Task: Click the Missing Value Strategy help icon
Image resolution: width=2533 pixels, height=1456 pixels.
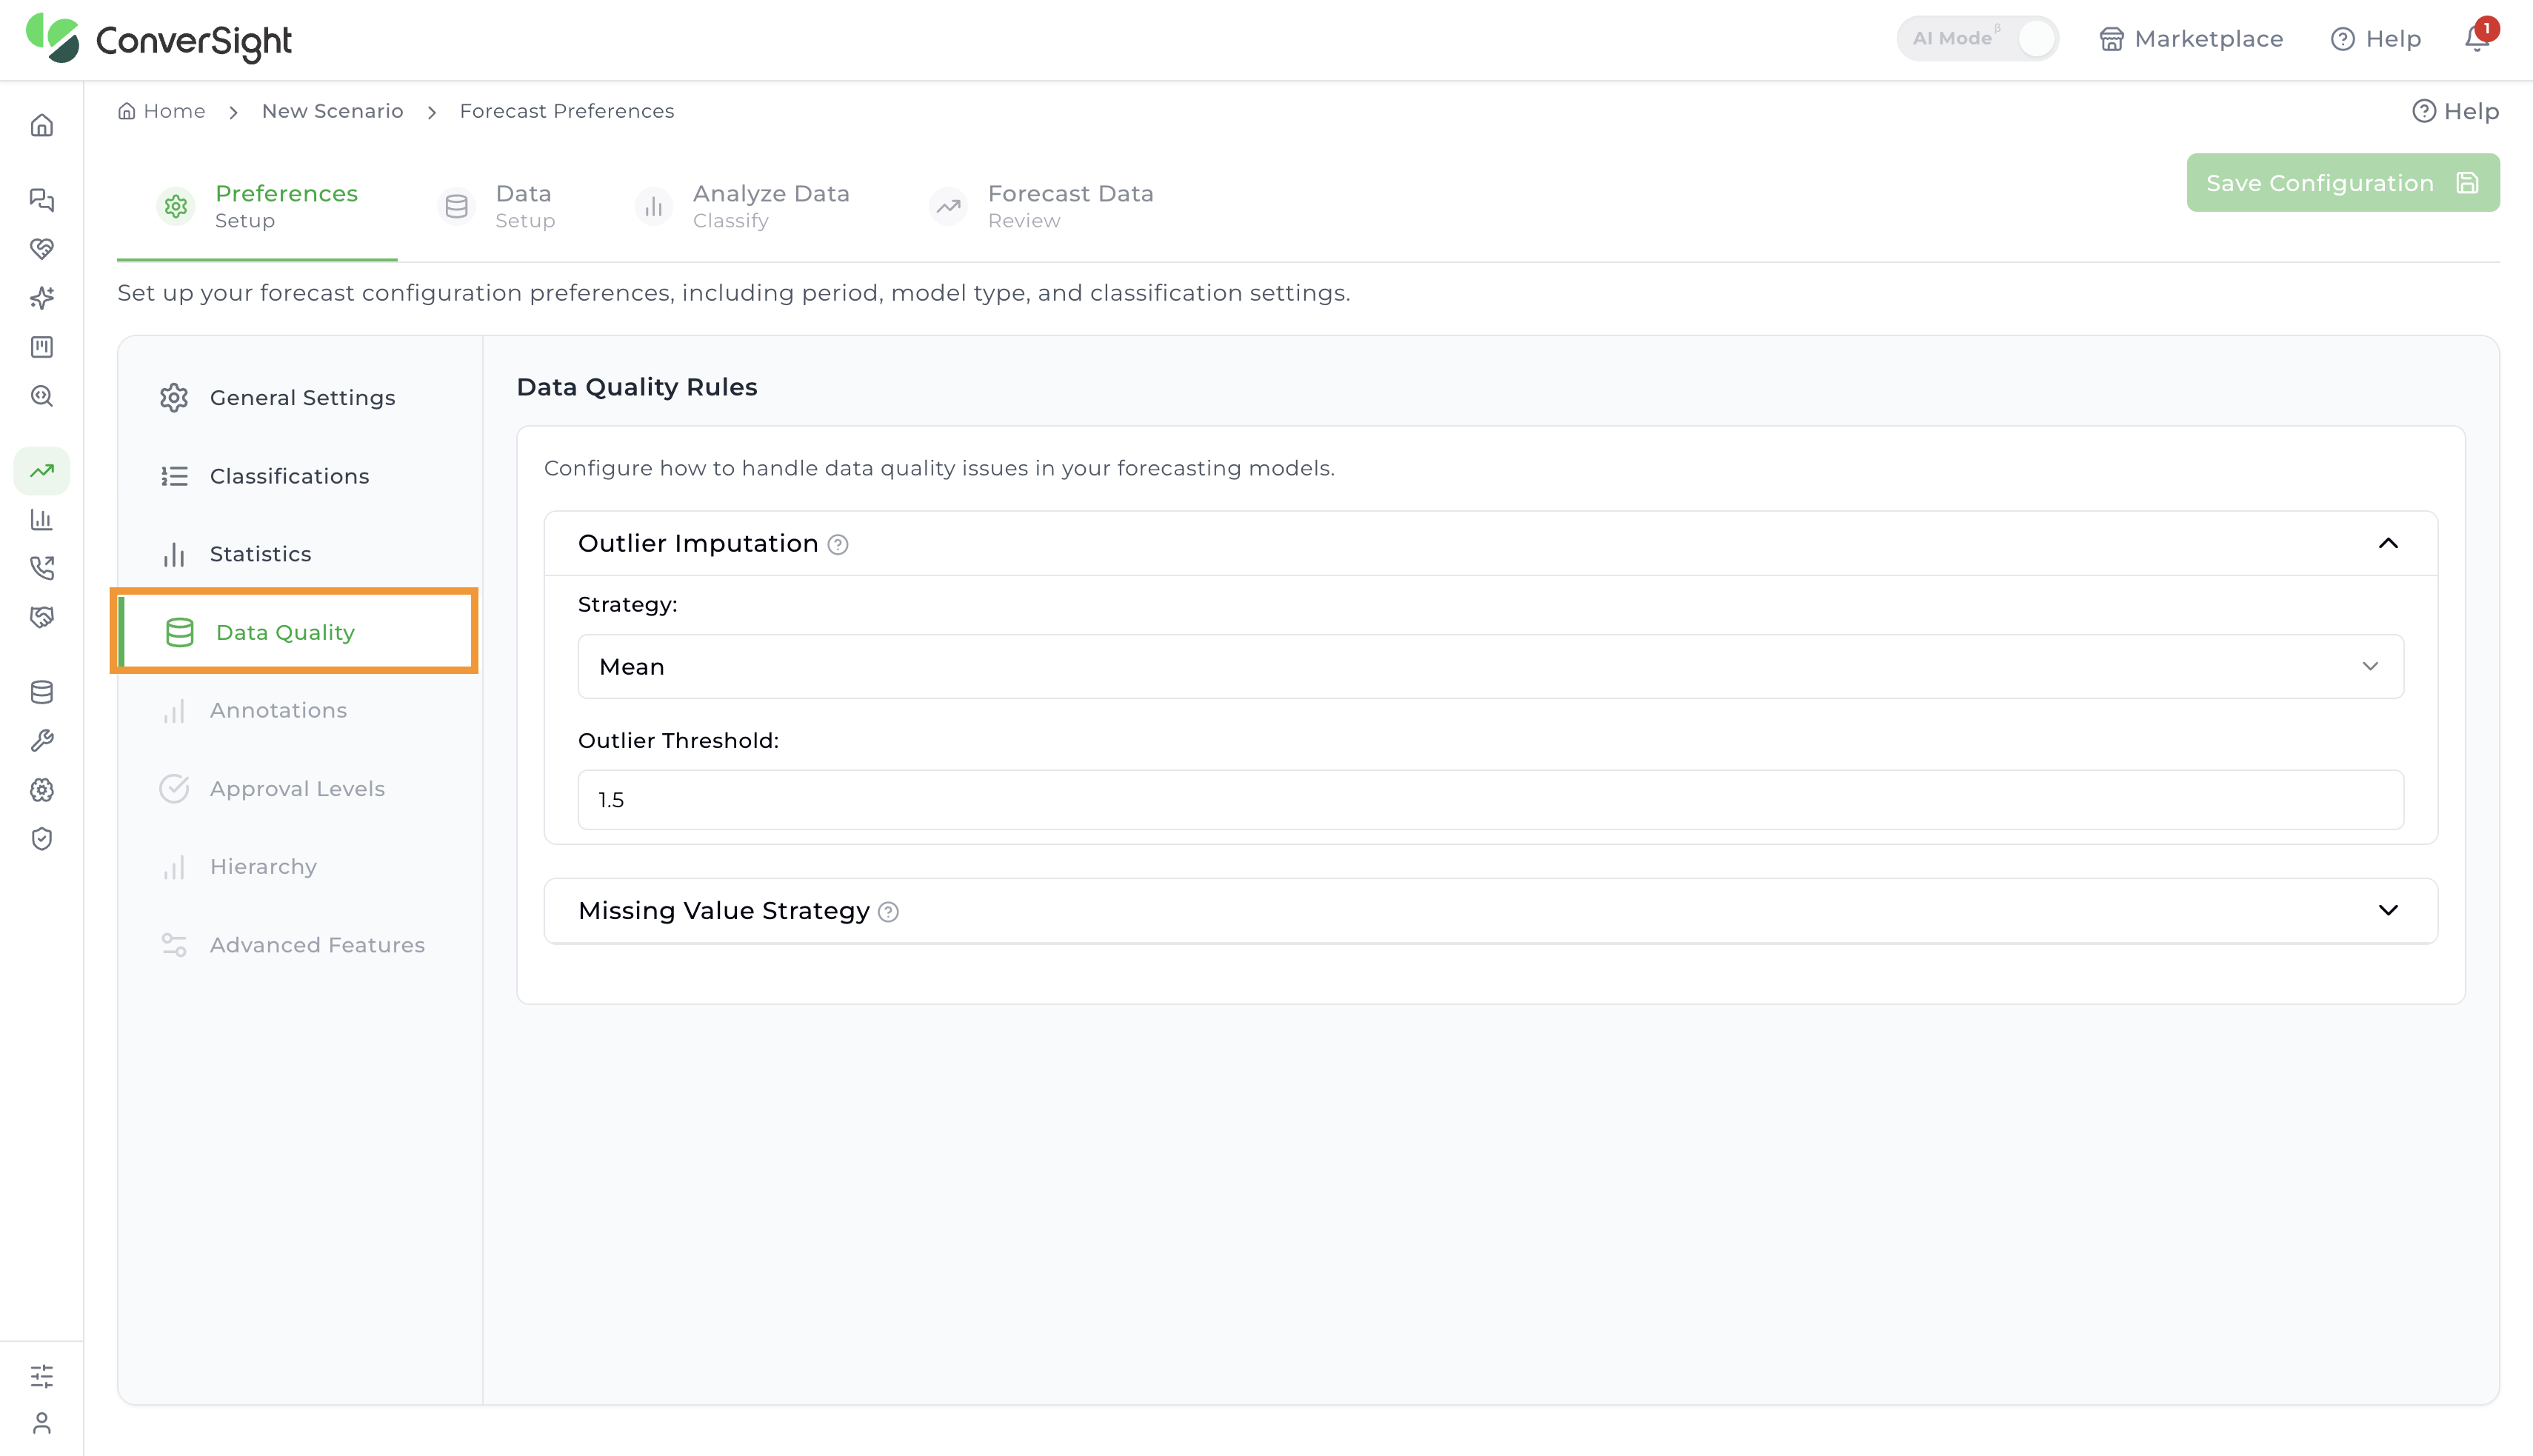Action: 888,912
